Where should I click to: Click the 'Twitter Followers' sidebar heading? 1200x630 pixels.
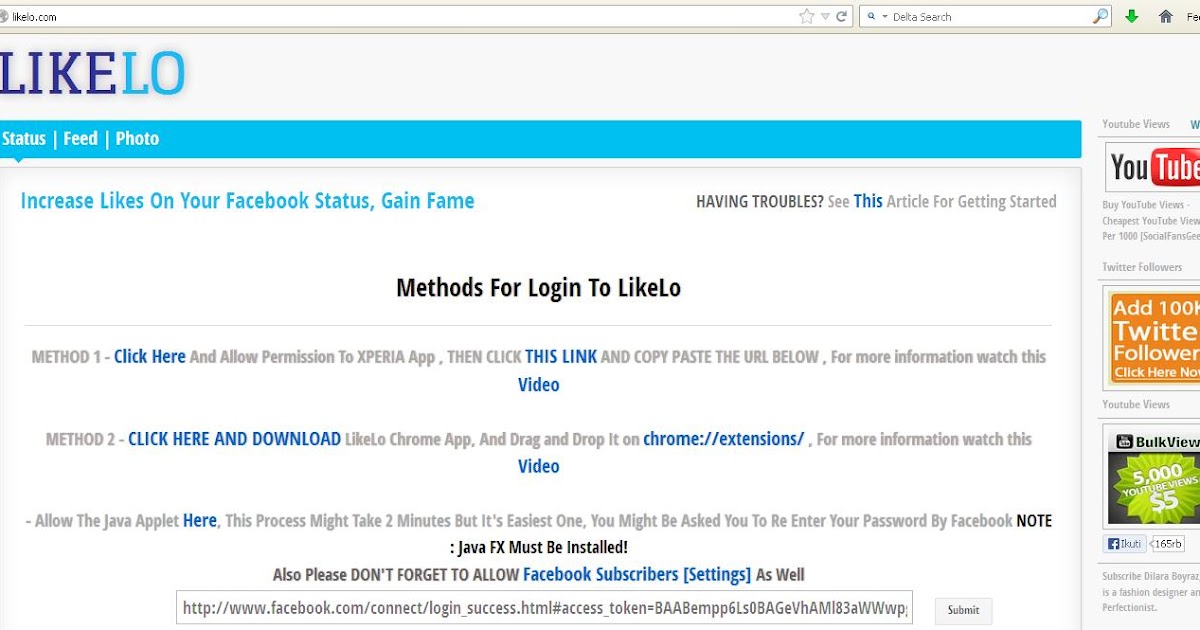pos(1142,268)
